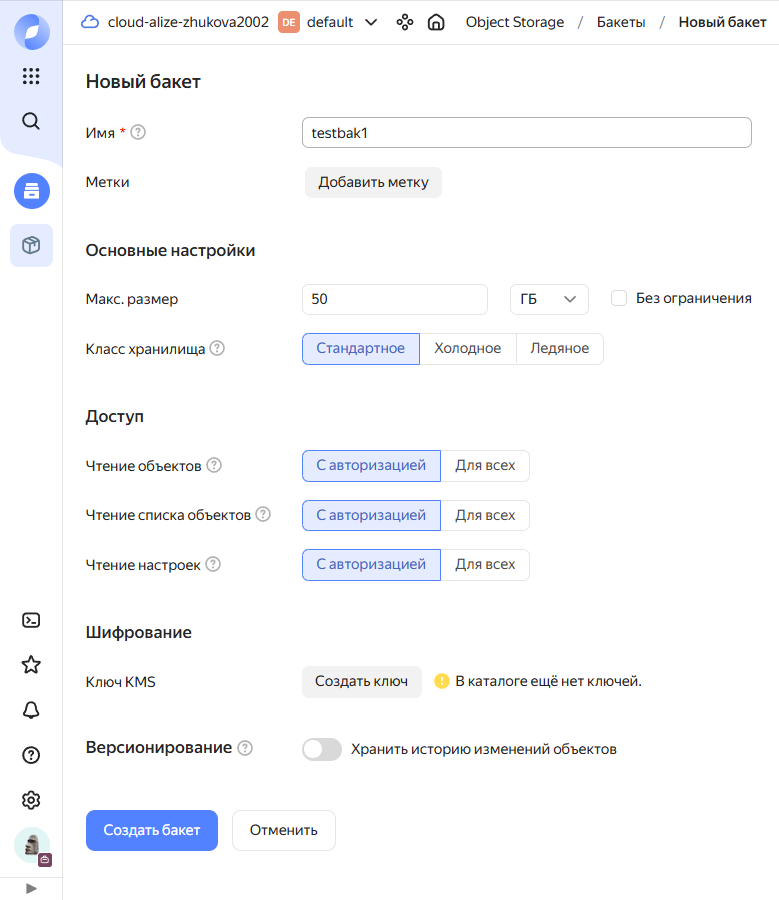The width and height of the screenshot is (779, 900).
Task: Select Холодное storage class
Action: pyautogui.click(x=467, y=349)
